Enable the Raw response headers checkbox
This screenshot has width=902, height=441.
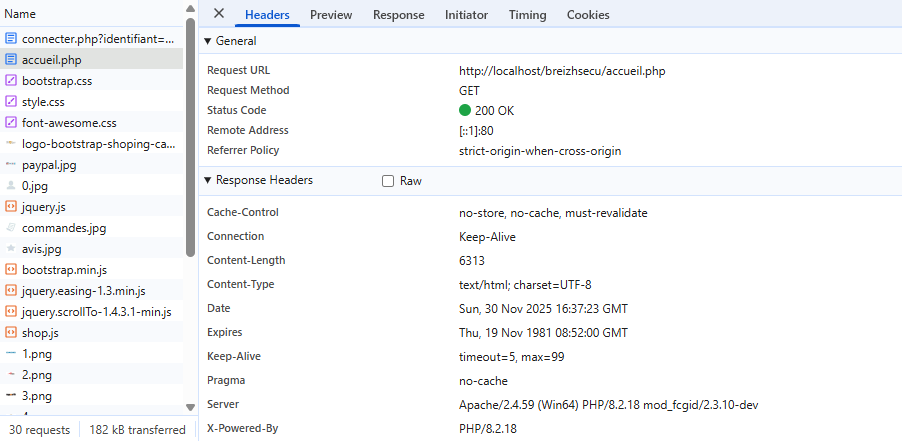pyautogui.click(x=388, y=181)
